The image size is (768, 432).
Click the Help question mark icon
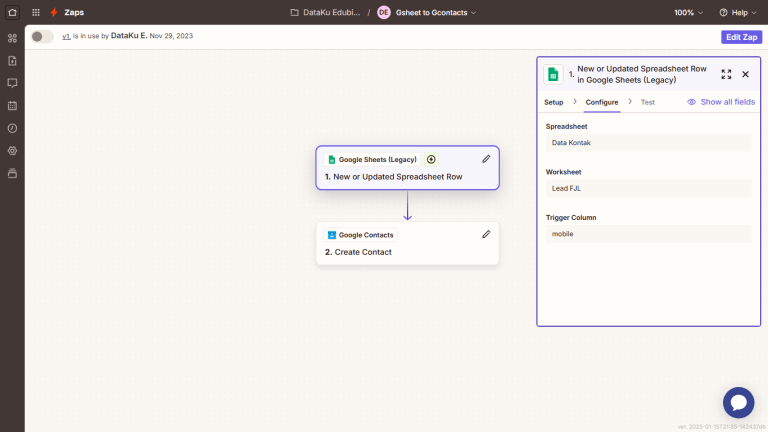pos(723,13)
